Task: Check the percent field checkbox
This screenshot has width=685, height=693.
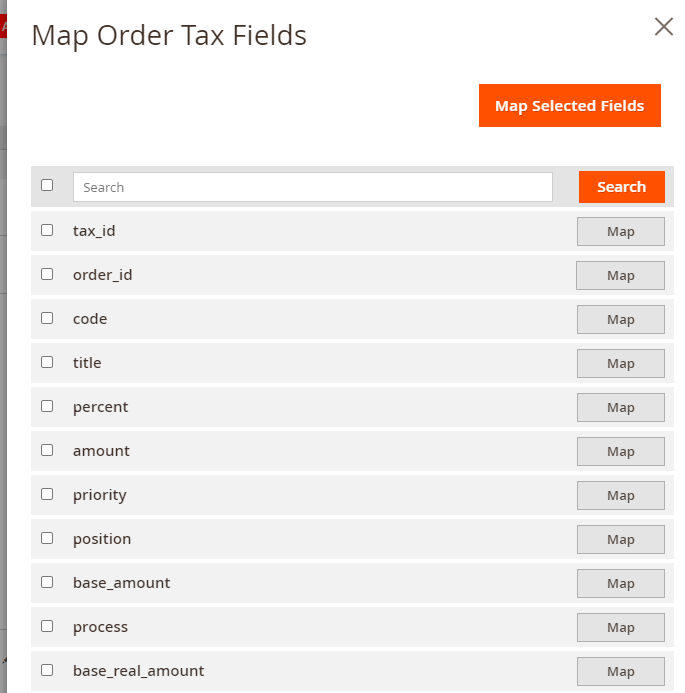Action: click(x=47, y=406)
